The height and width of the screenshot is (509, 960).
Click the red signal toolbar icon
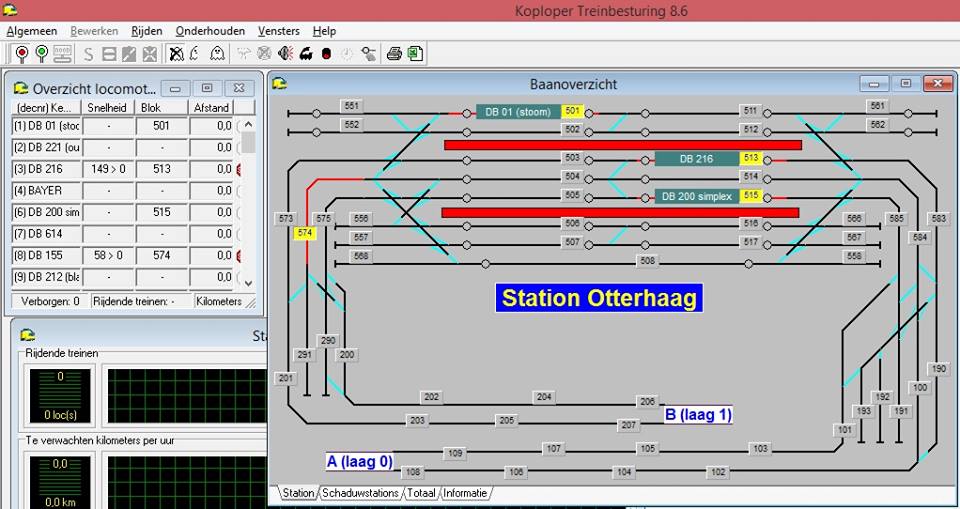(x=21, y=54)
